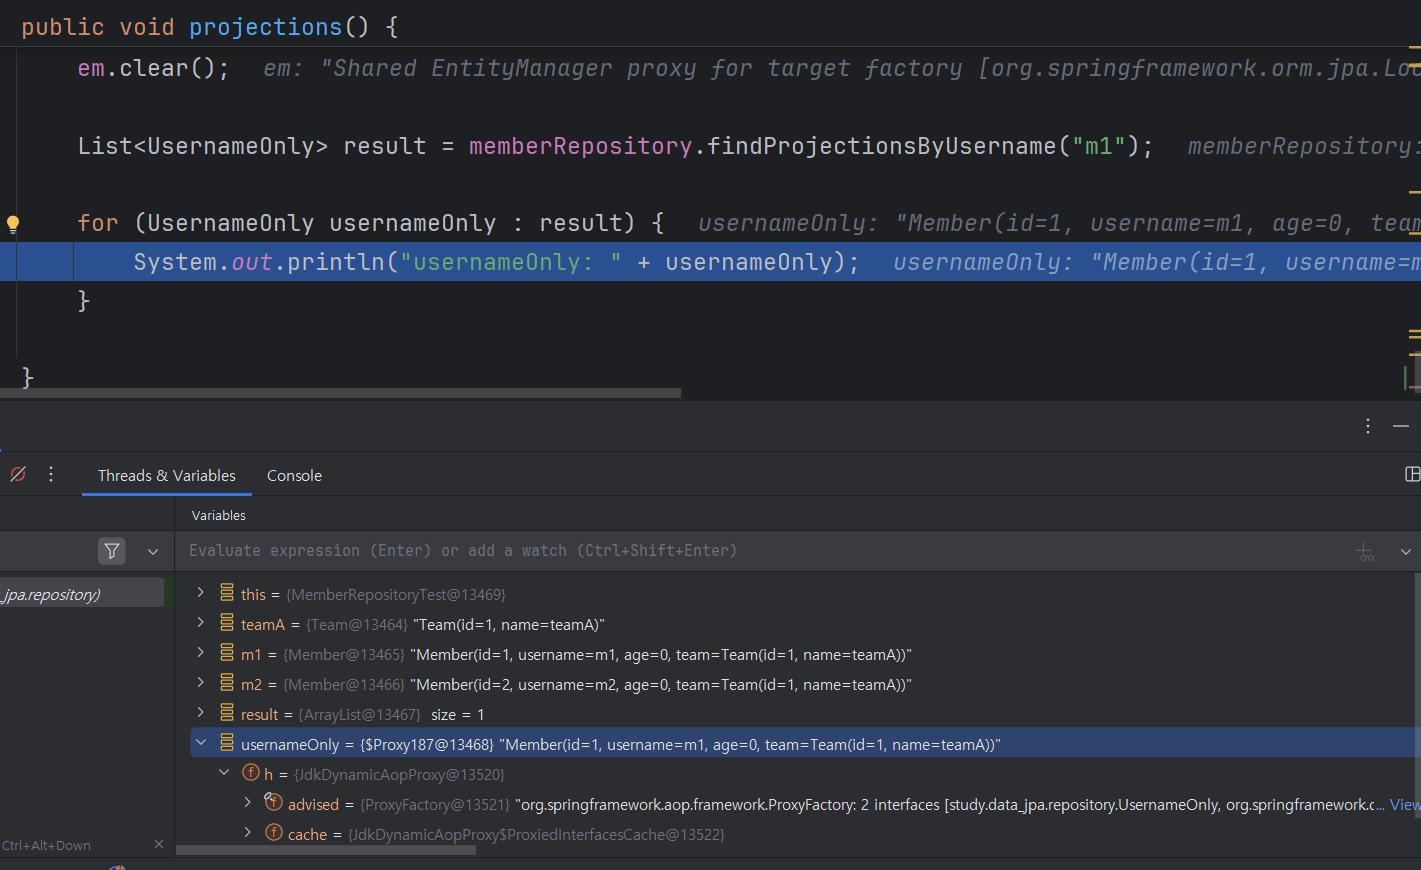Click the field icon next to advised
Image resolution: width=1421 pixels, height=870 pixels.
click(273, 802)
